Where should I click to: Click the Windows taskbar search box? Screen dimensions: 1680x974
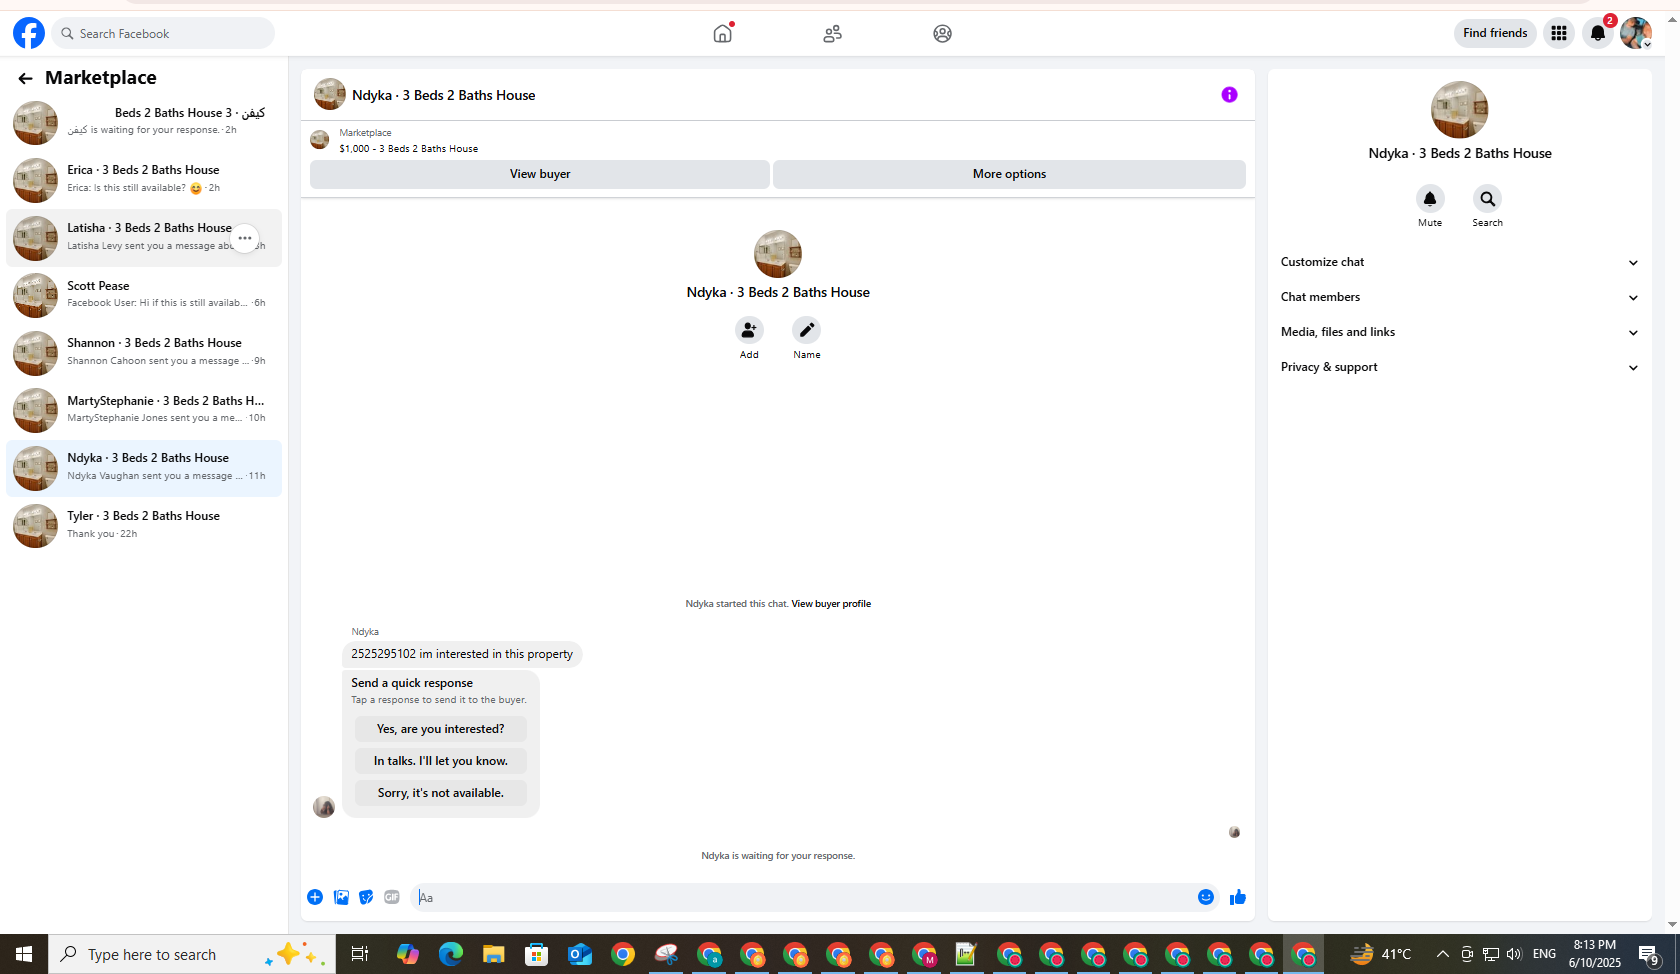(192, 954)
